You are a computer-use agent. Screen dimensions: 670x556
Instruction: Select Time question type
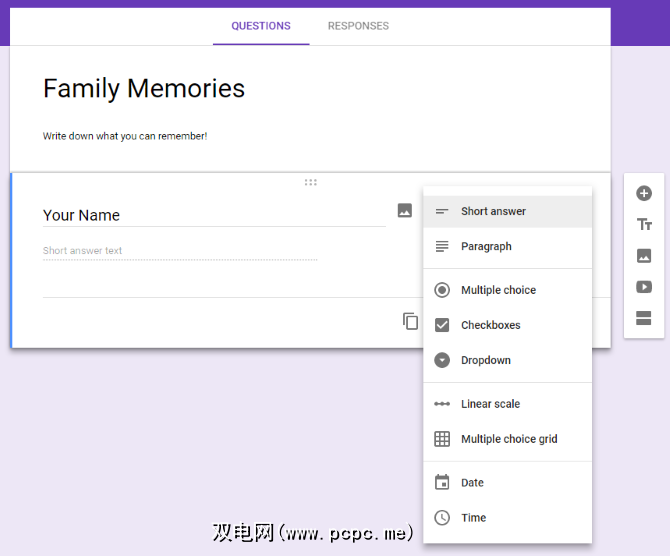pyautogui.click(x=507, y=518)
